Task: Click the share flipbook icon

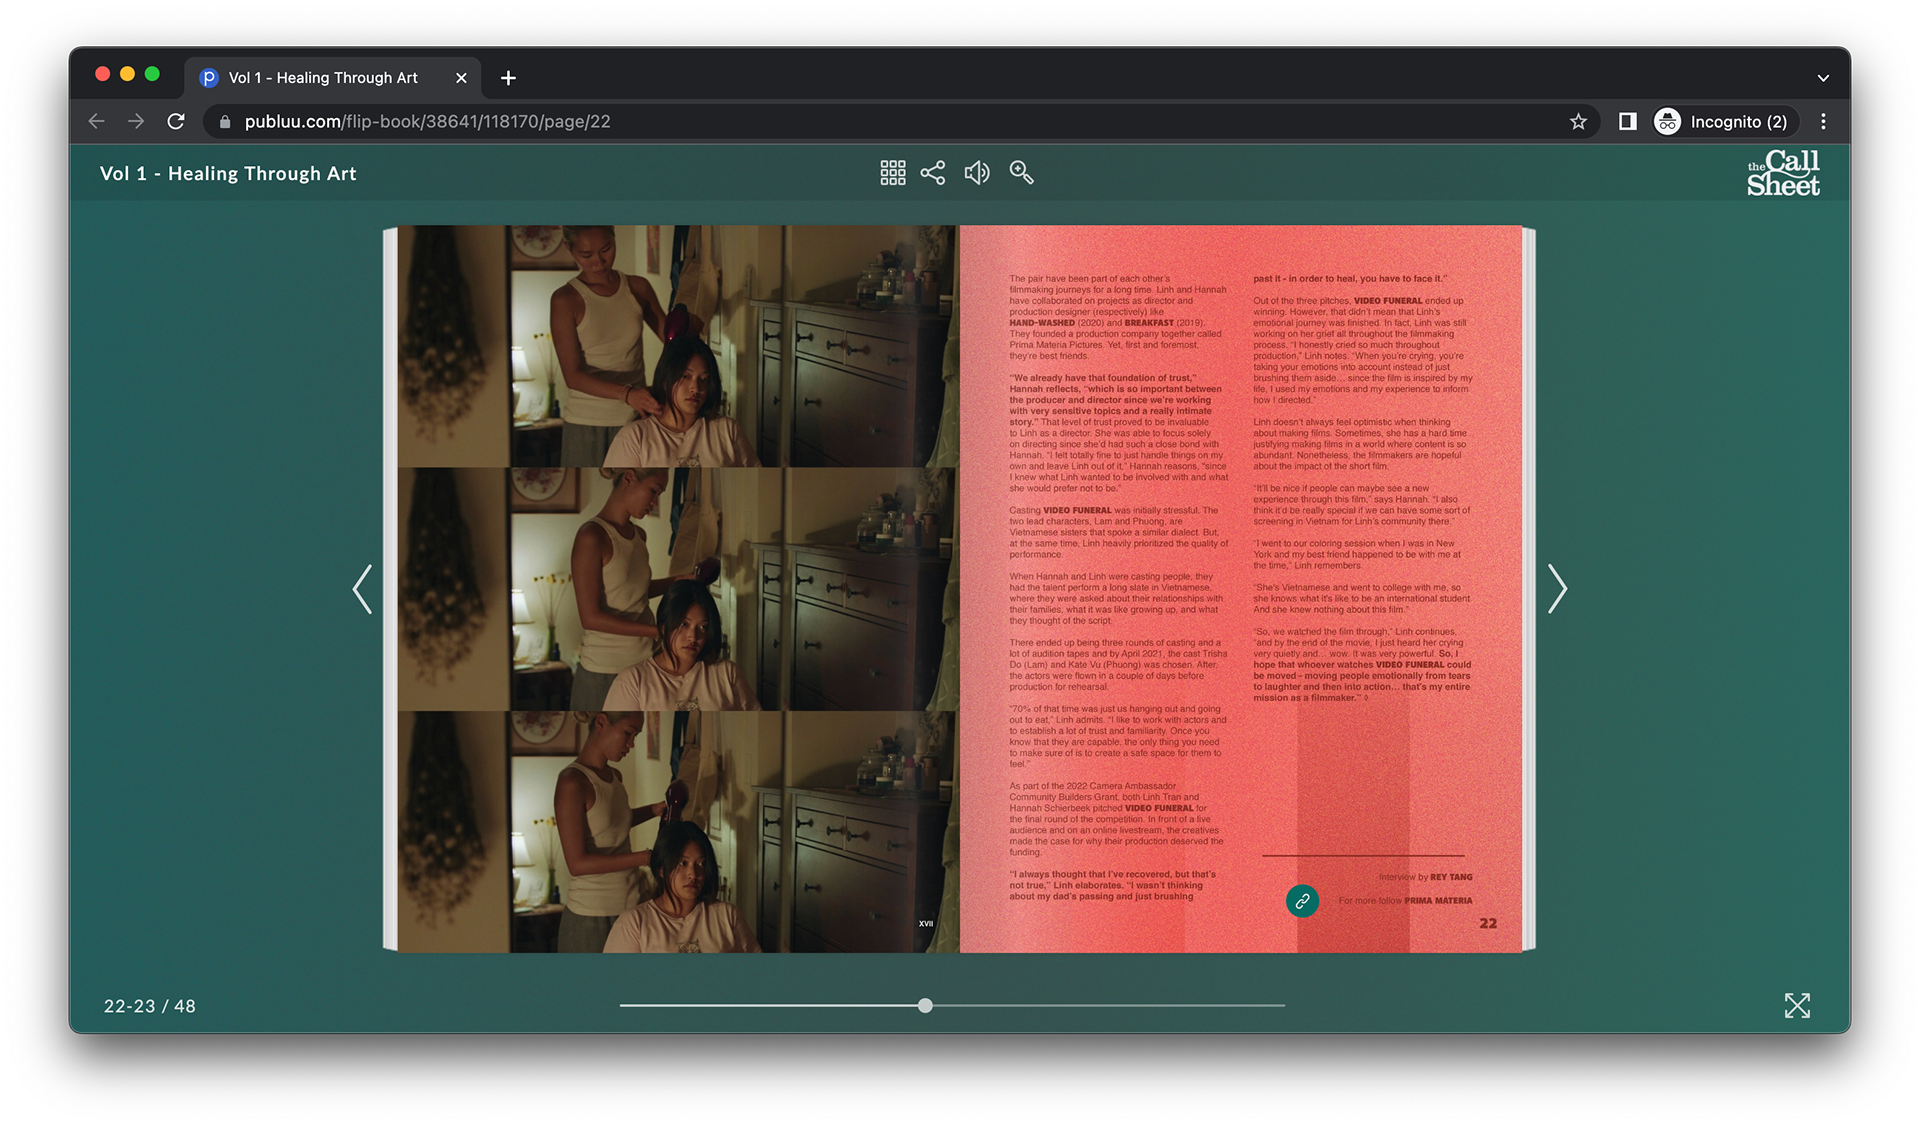Action: point(932,173)
